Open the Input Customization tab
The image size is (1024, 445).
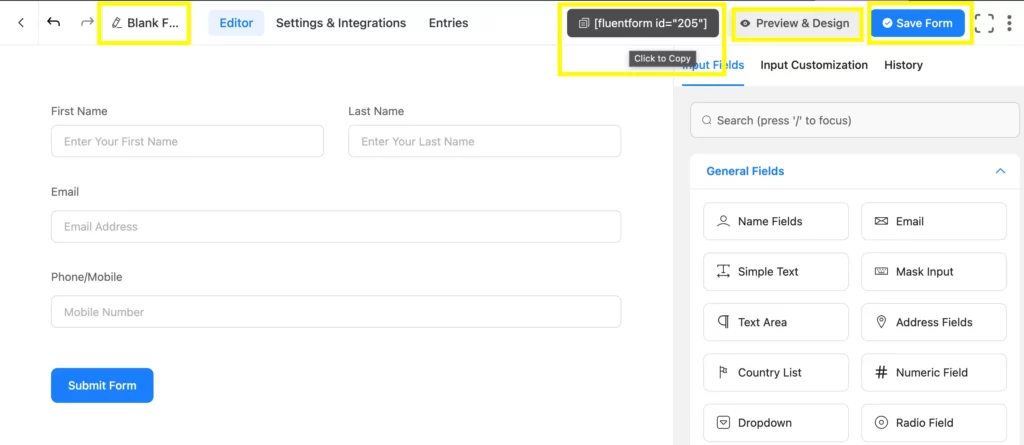(x=814, y=65)
